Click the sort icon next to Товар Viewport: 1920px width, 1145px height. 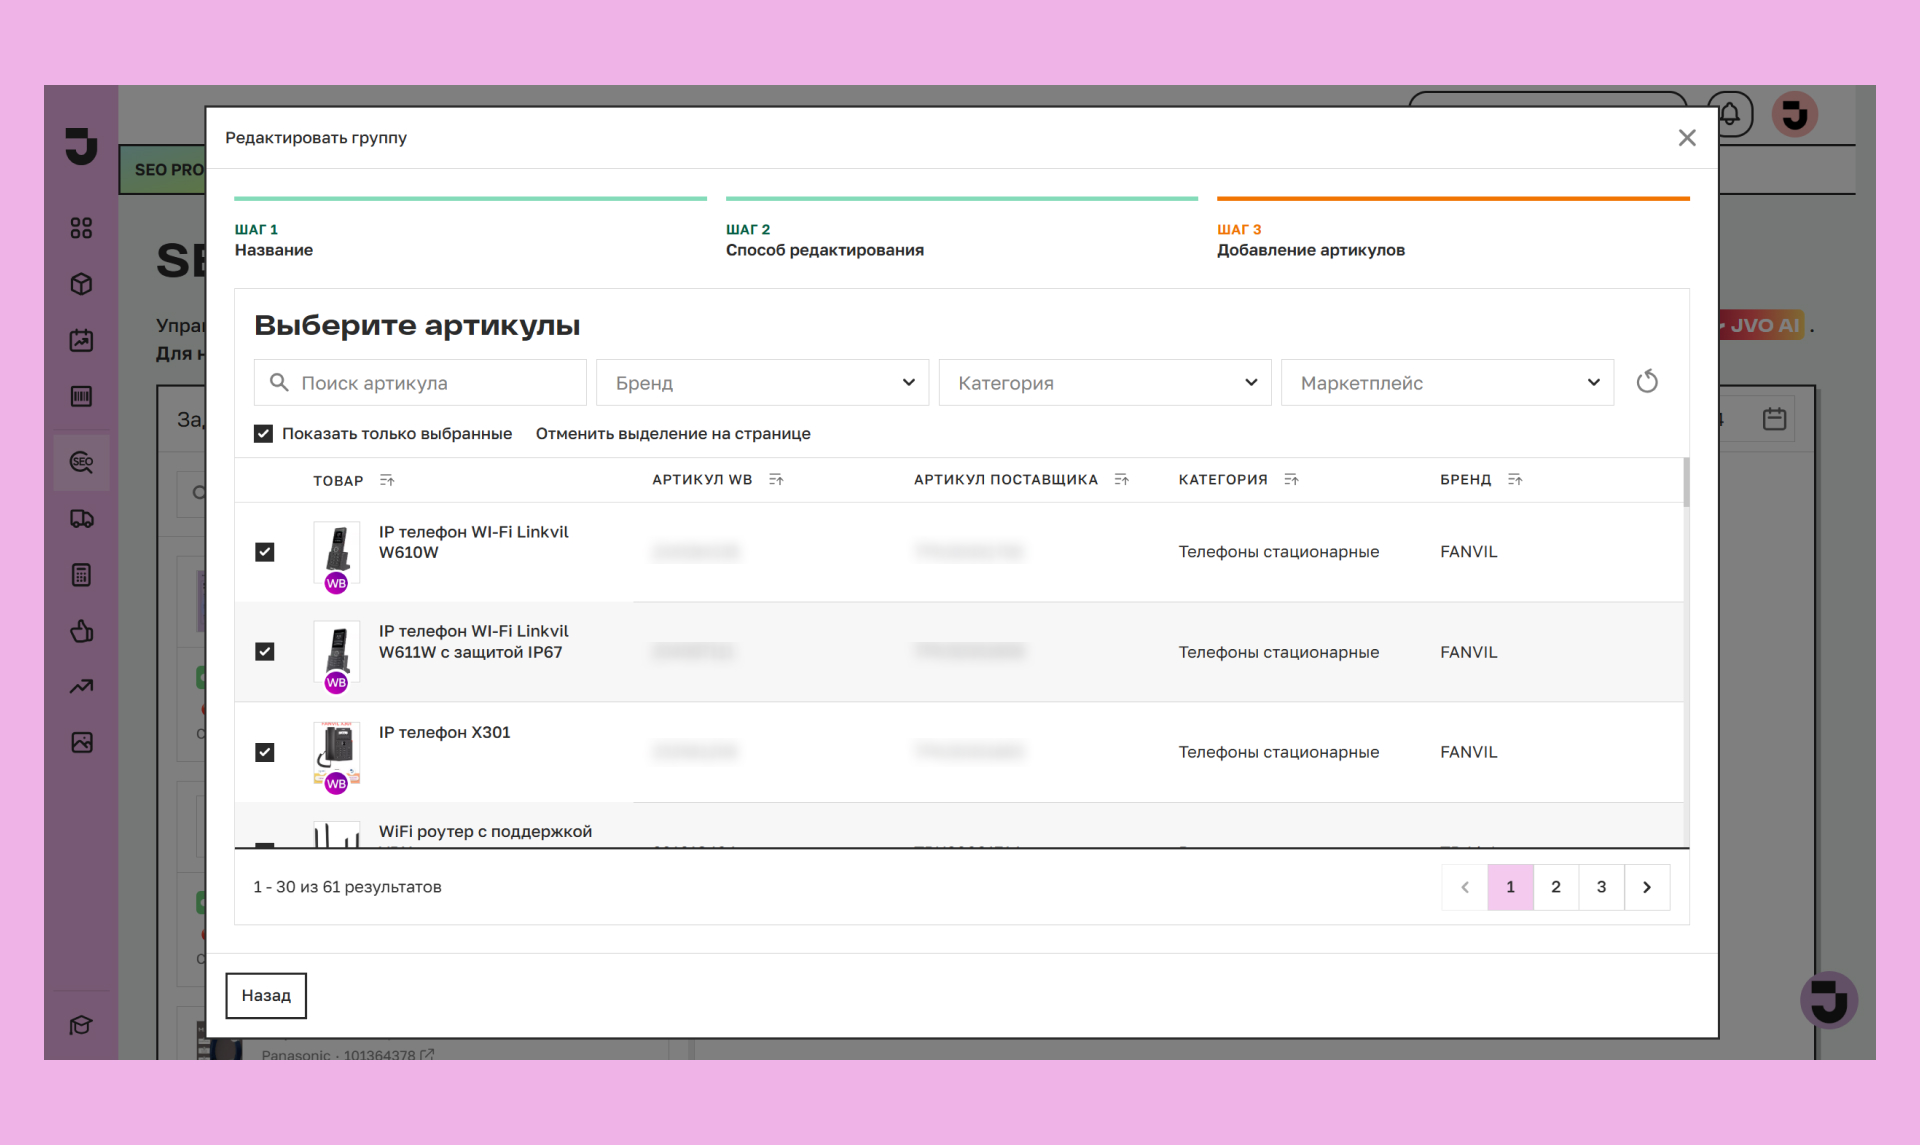click(387, 481)
